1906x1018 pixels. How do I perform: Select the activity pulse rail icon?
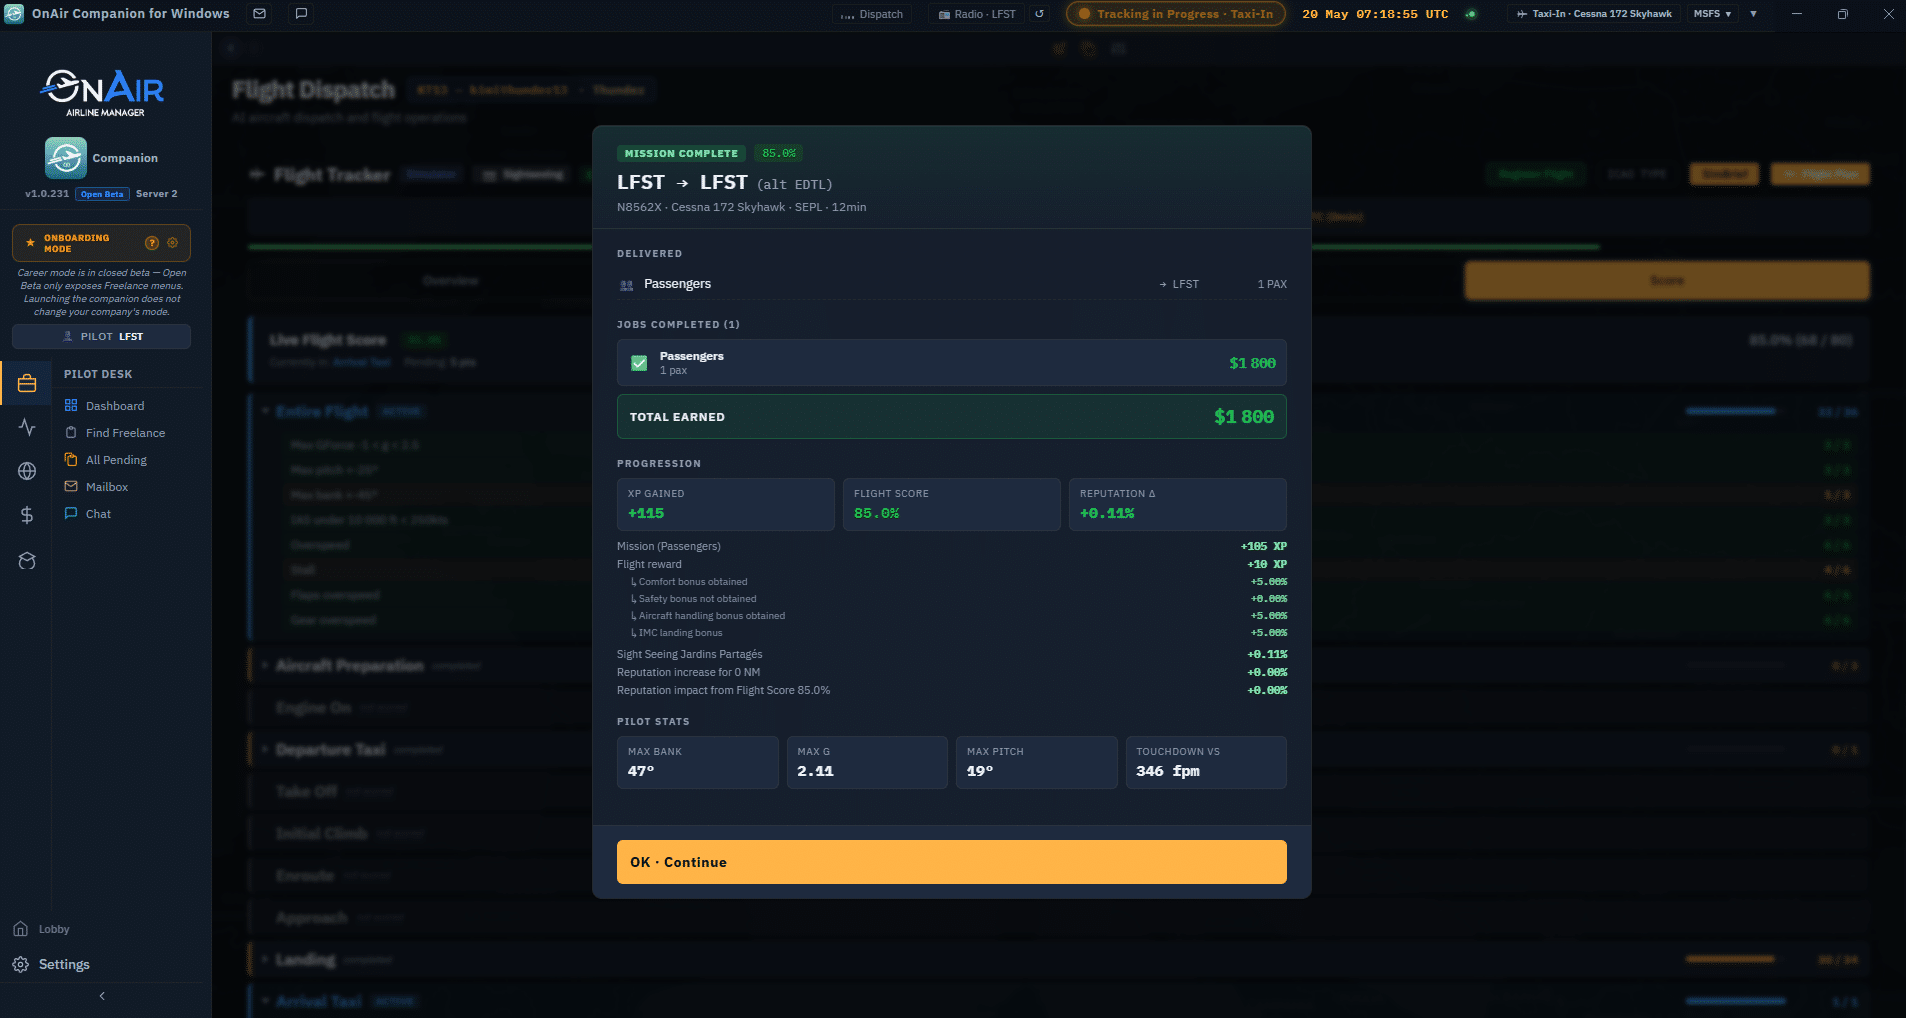[27, 427]
